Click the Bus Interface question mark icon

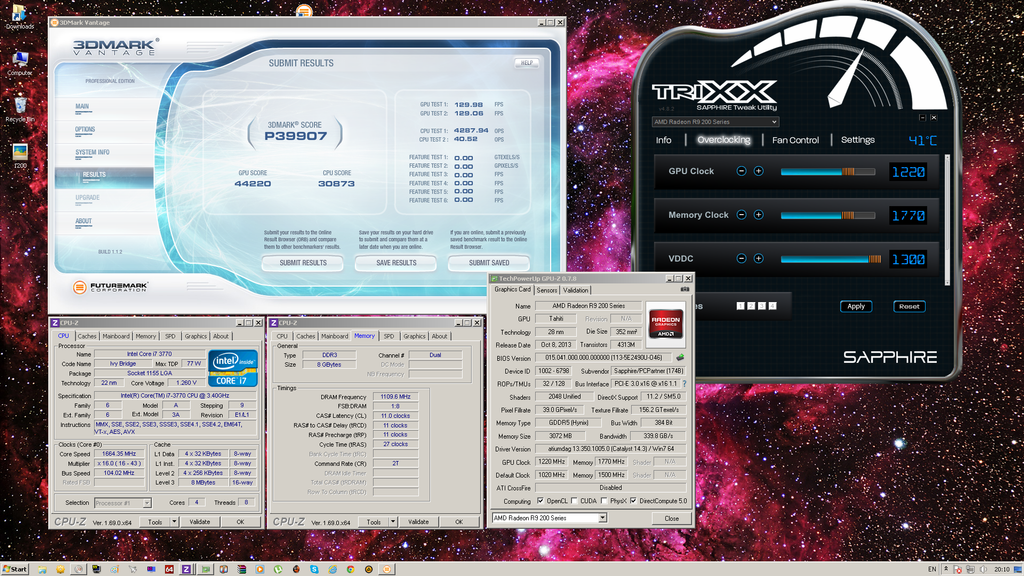tap(684, 384)
